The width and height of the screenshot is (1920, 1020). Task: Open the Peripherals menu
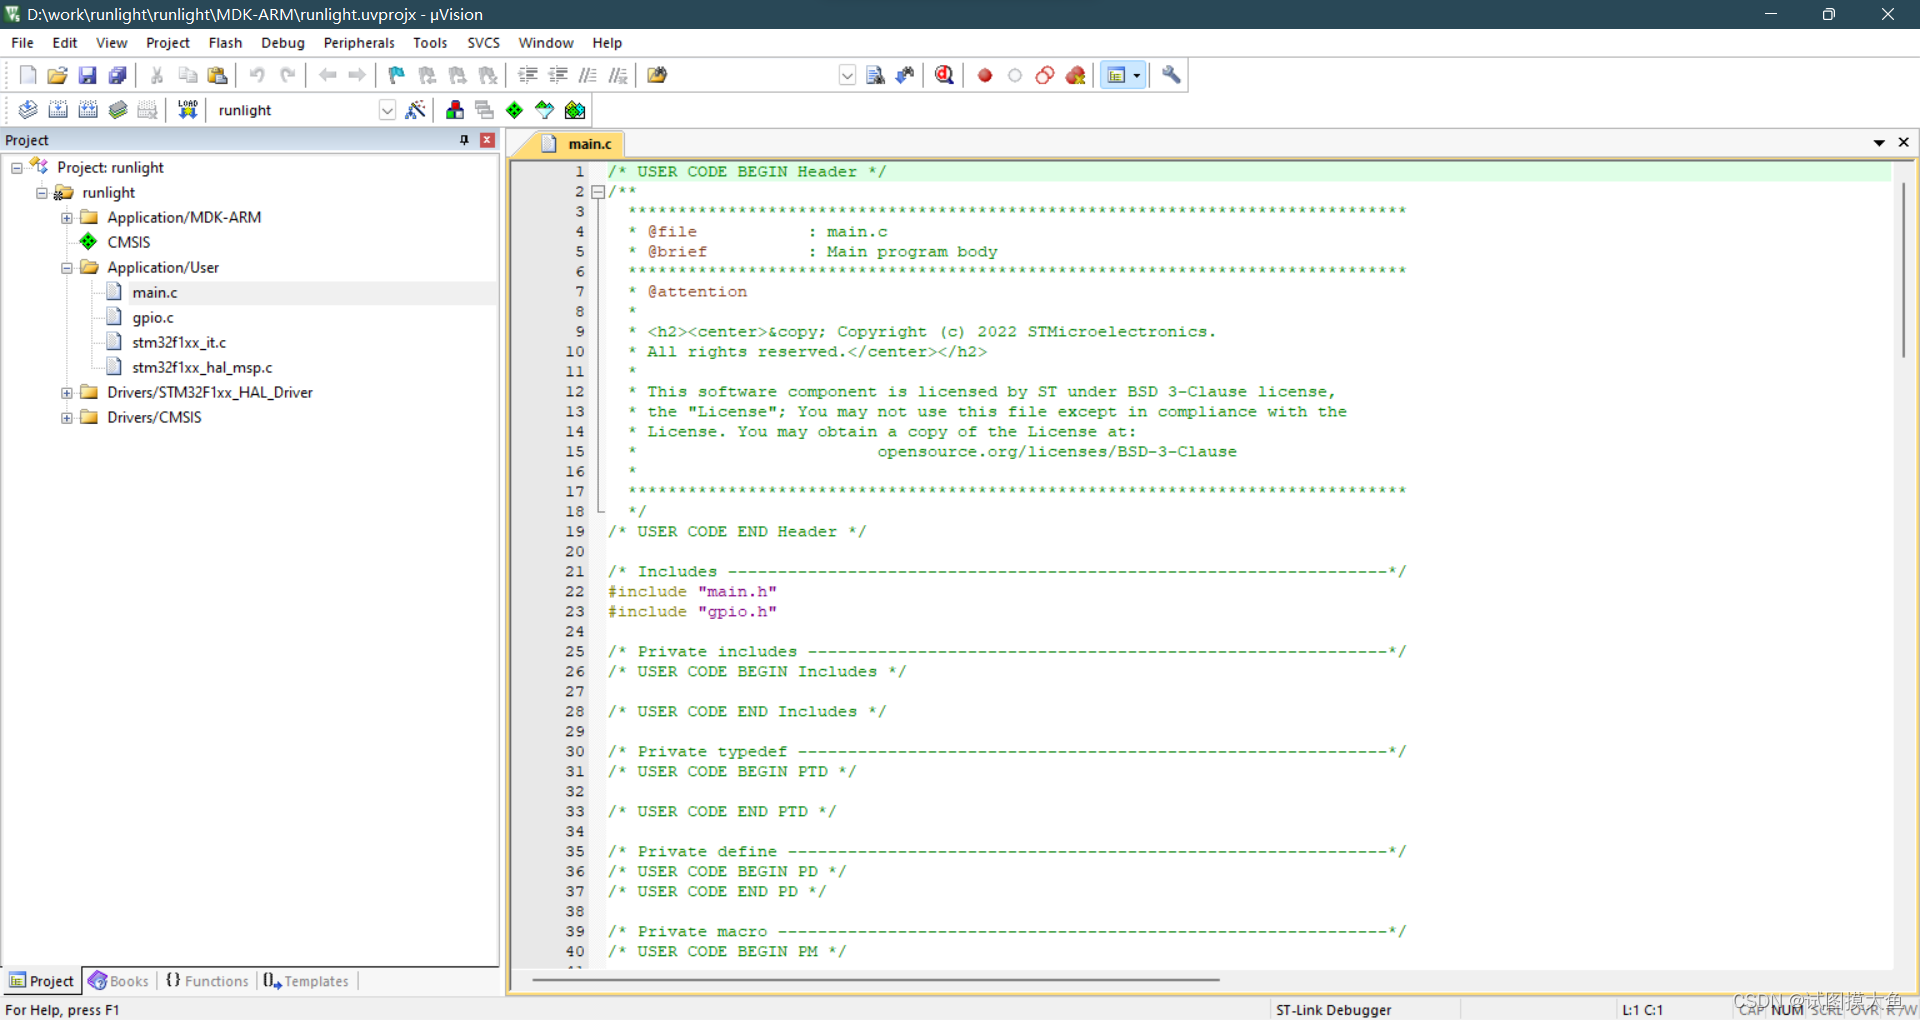358,42
